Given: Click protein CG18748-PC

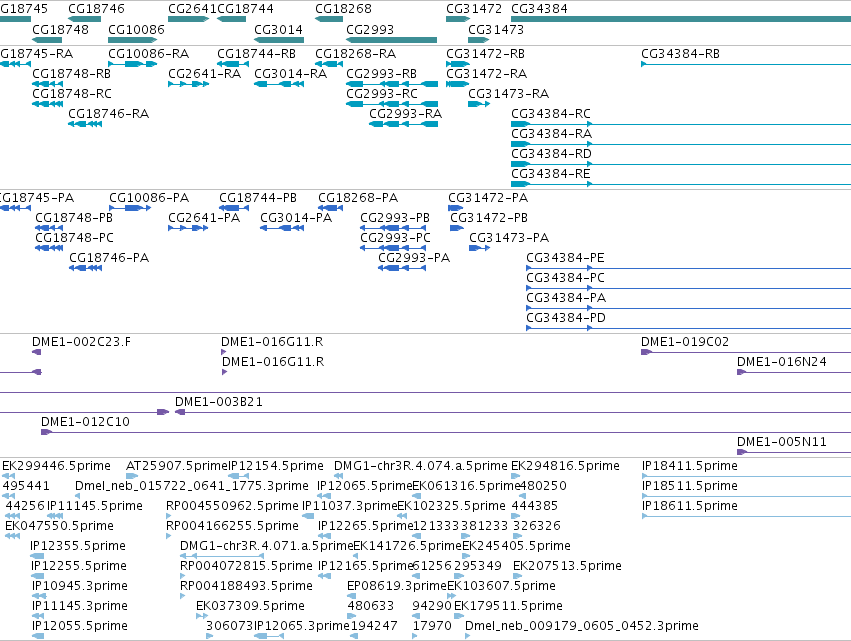Looking at the screenshot, I should point(49,248).
